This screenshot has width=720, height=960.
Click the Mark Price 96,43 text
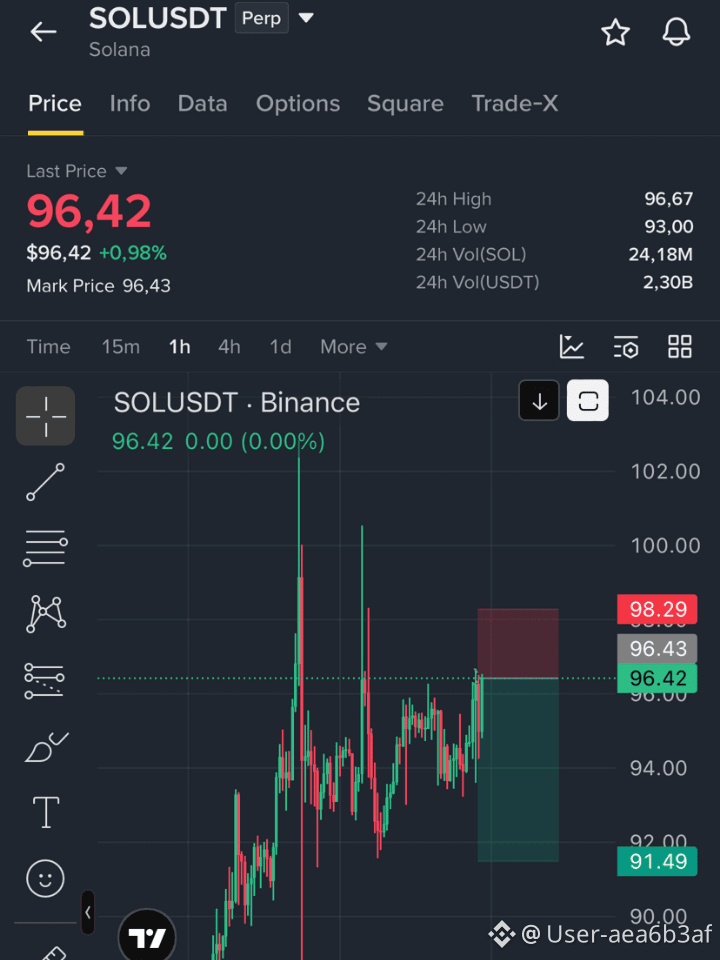[99, 286]
